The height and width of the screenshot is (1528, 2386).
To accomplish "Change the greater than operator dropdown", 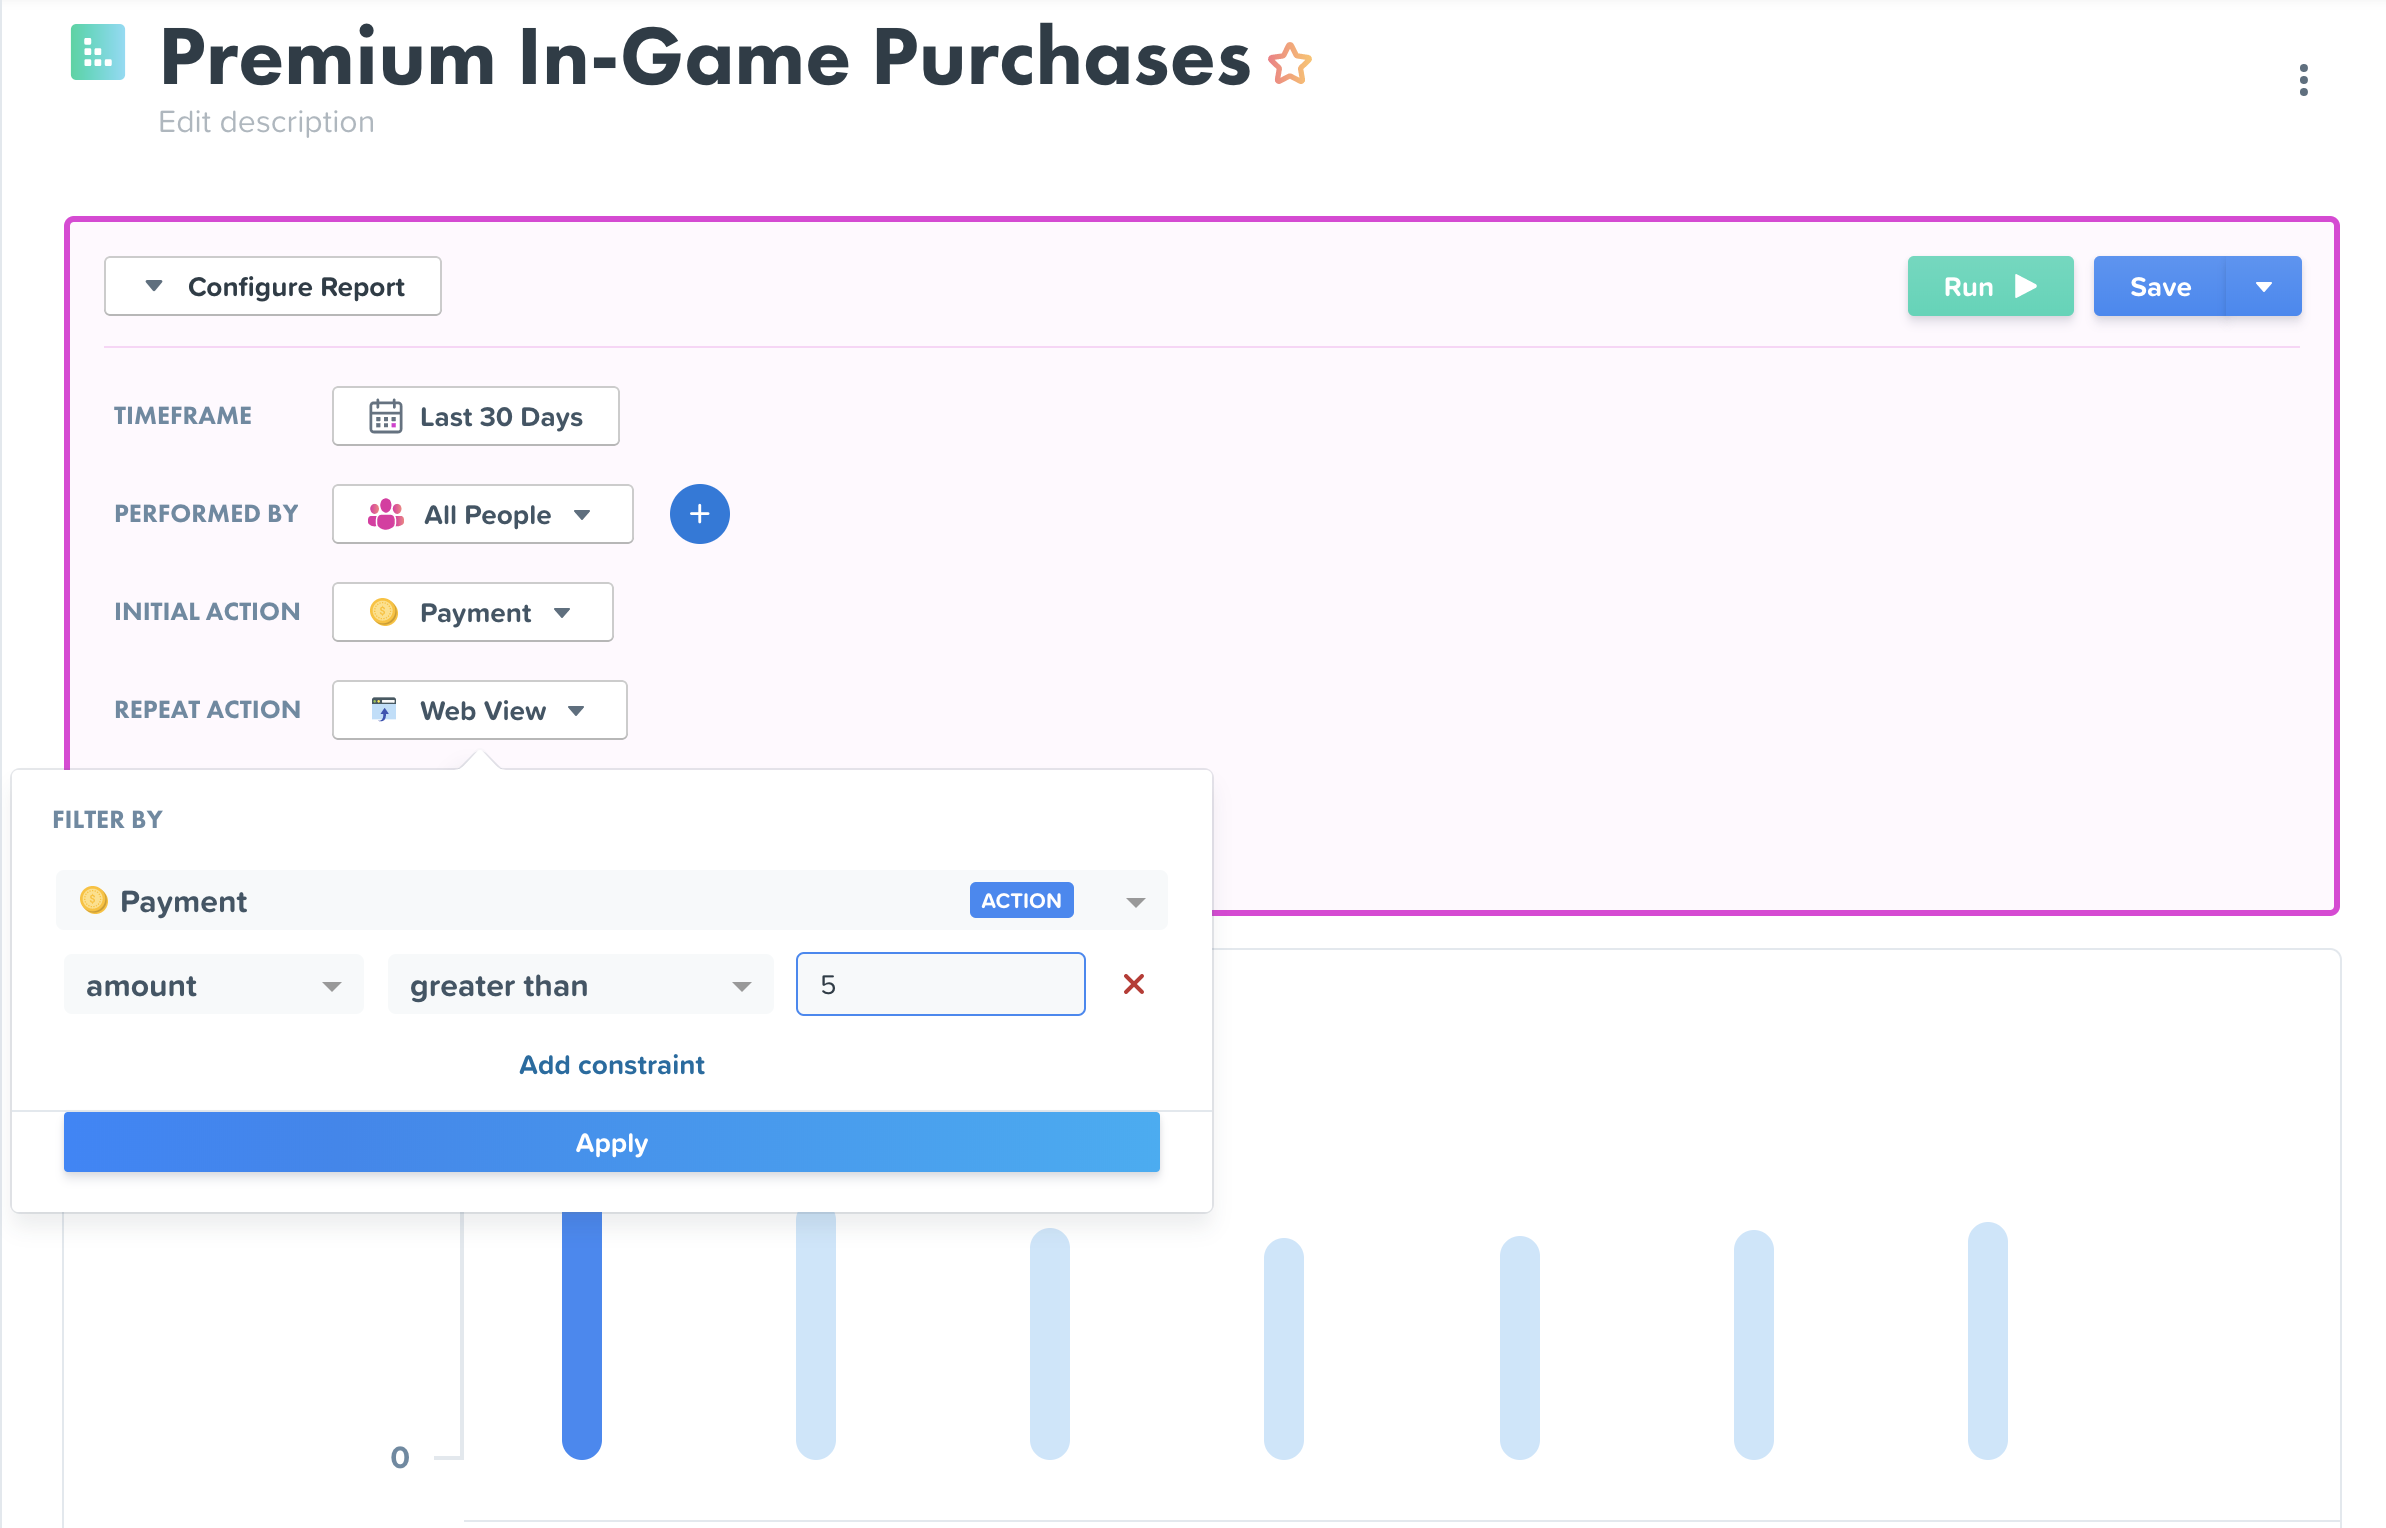I will (580, 985).
